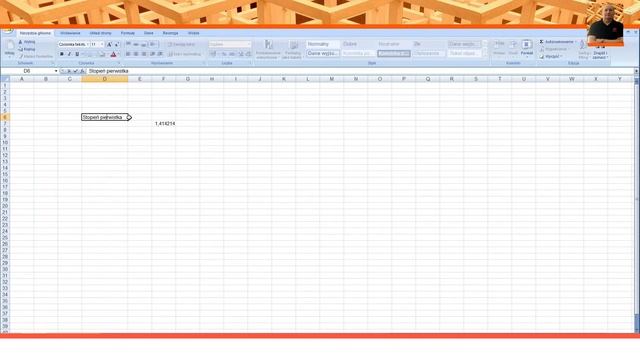Open the font size dropdown
Image resolution: width=640 pixels, height=360 pixels.
click(102, 44)
